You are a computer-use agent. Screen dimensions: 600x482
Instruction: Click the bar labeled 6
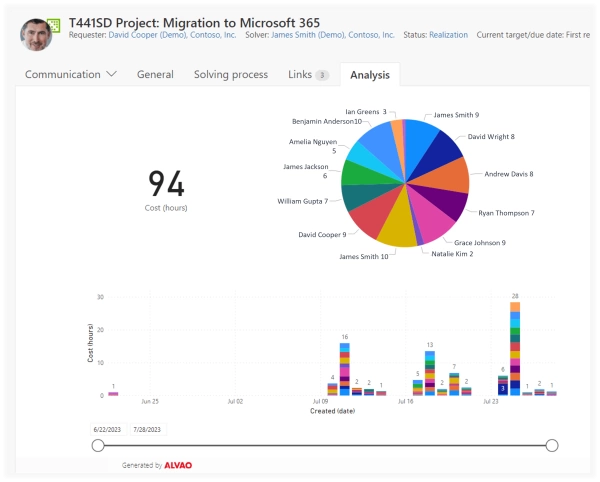(x=503, y=386)
